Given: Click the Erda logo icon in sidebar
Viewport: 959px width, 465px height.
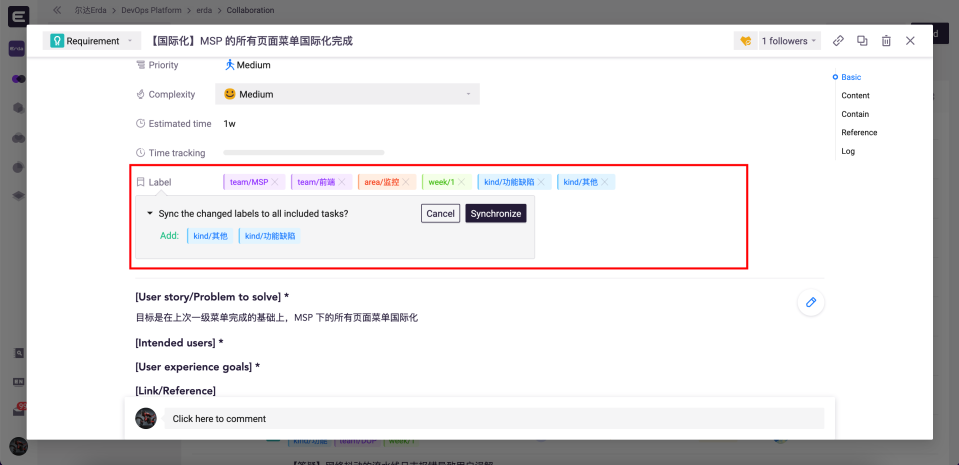Looking at the screenshot, I should tap(18, 17).
